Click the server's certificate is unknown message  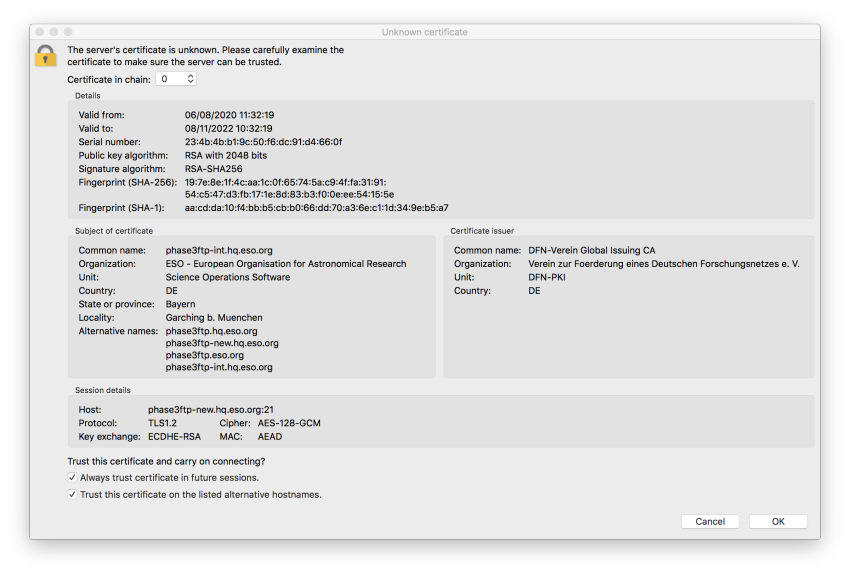click(x=205, y=56)
